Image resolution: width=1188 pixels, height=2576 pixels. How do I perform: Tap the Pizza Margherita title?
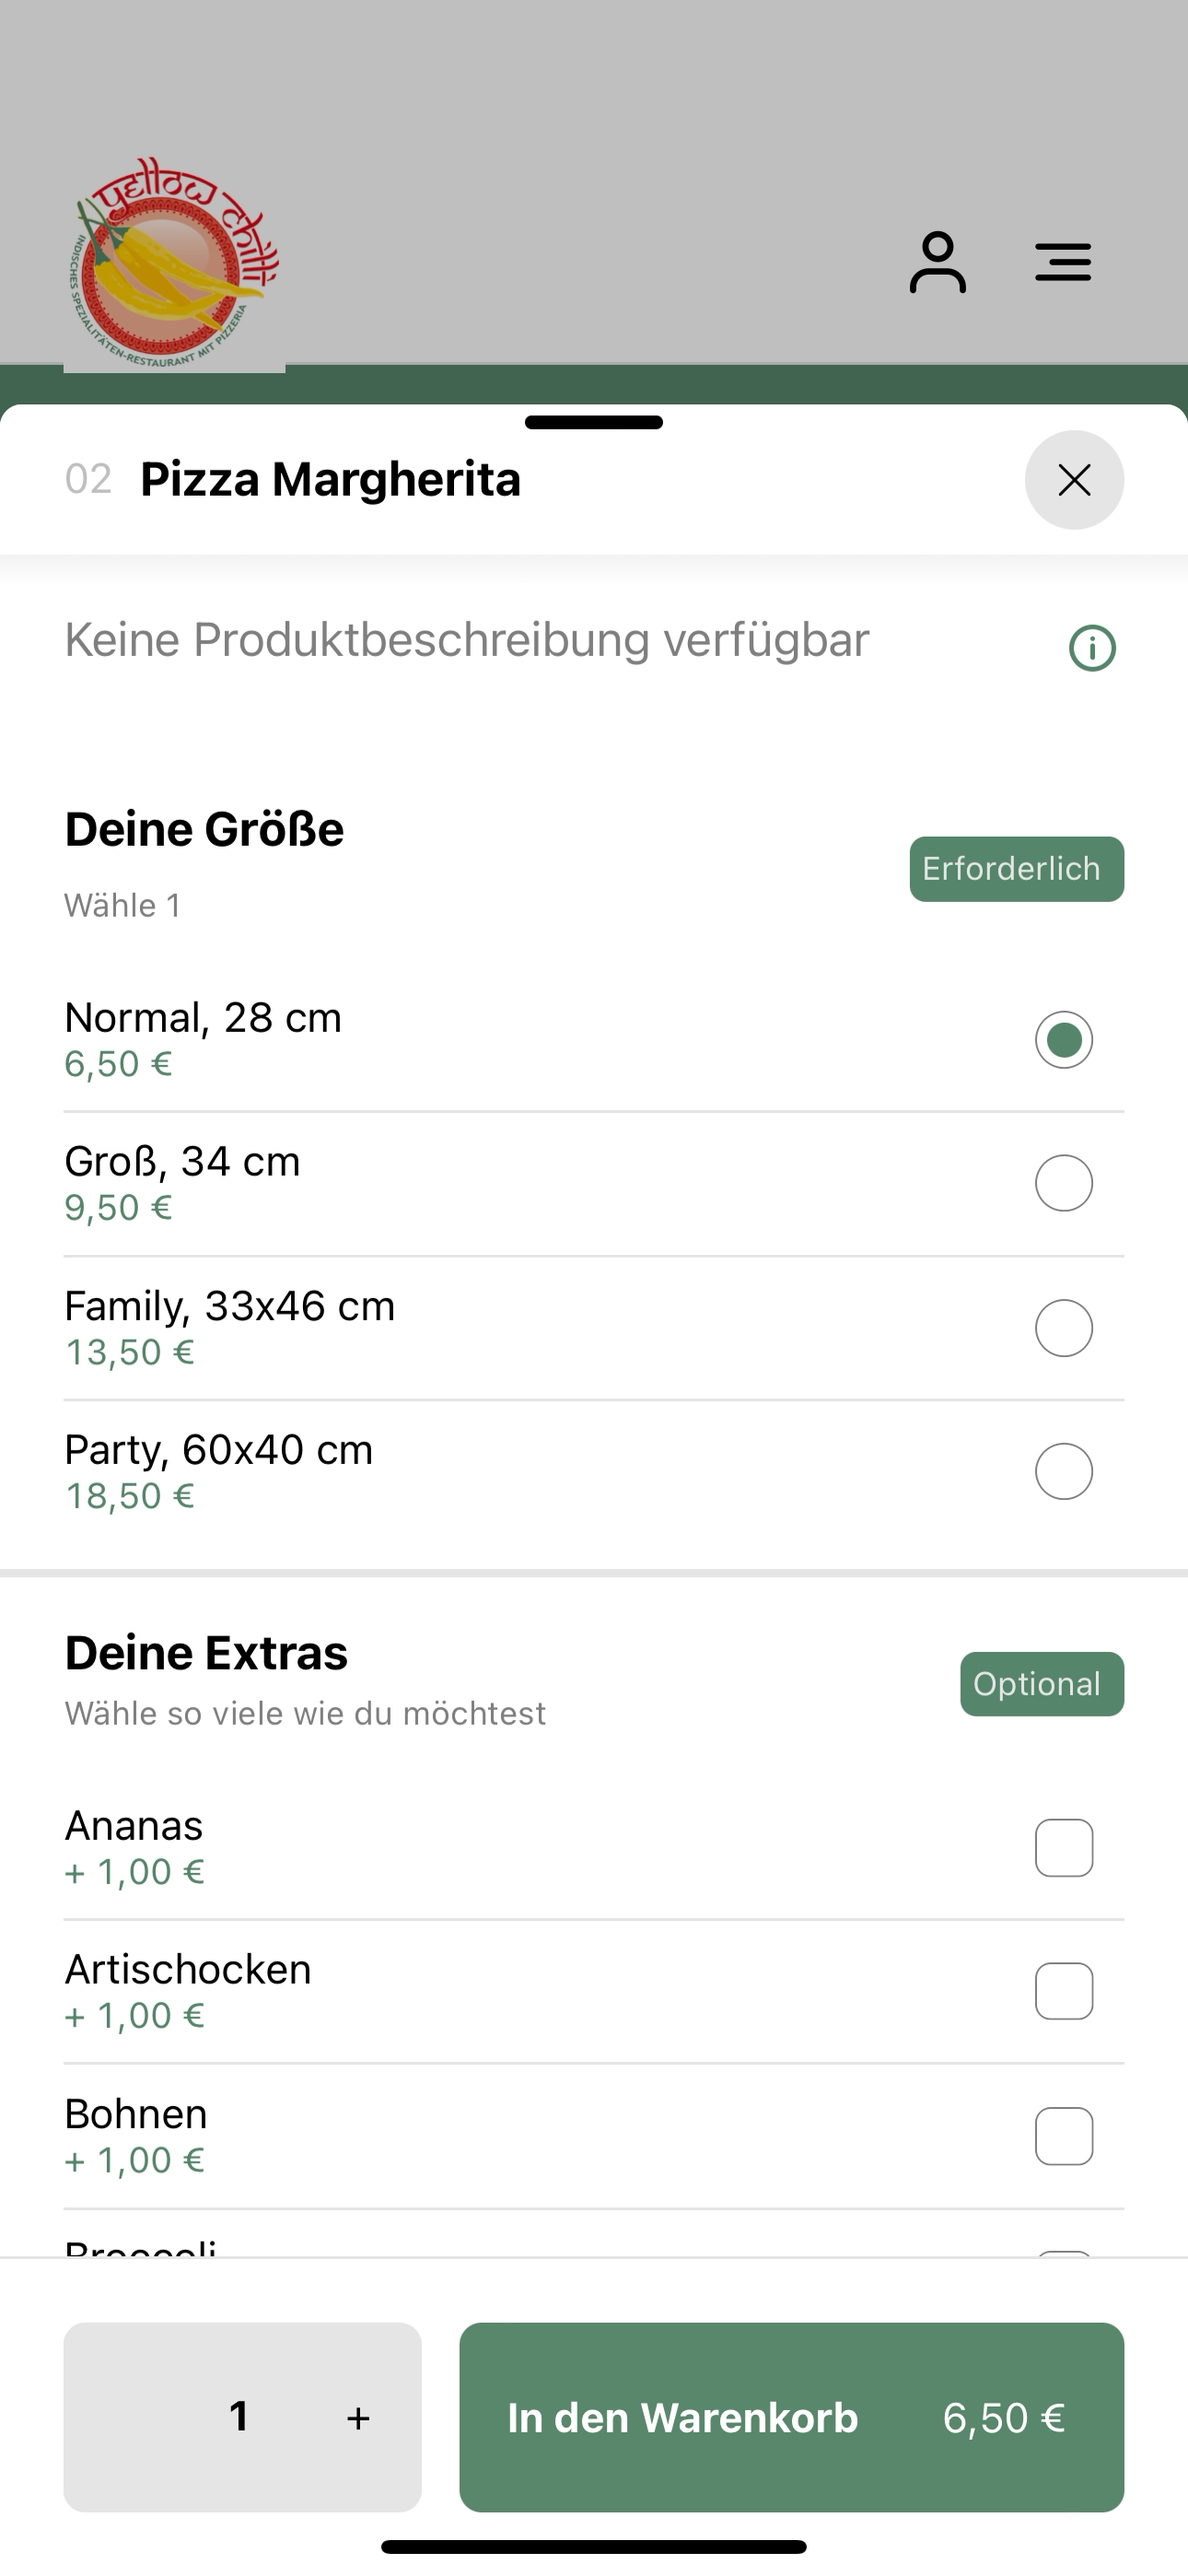(330, 480)
